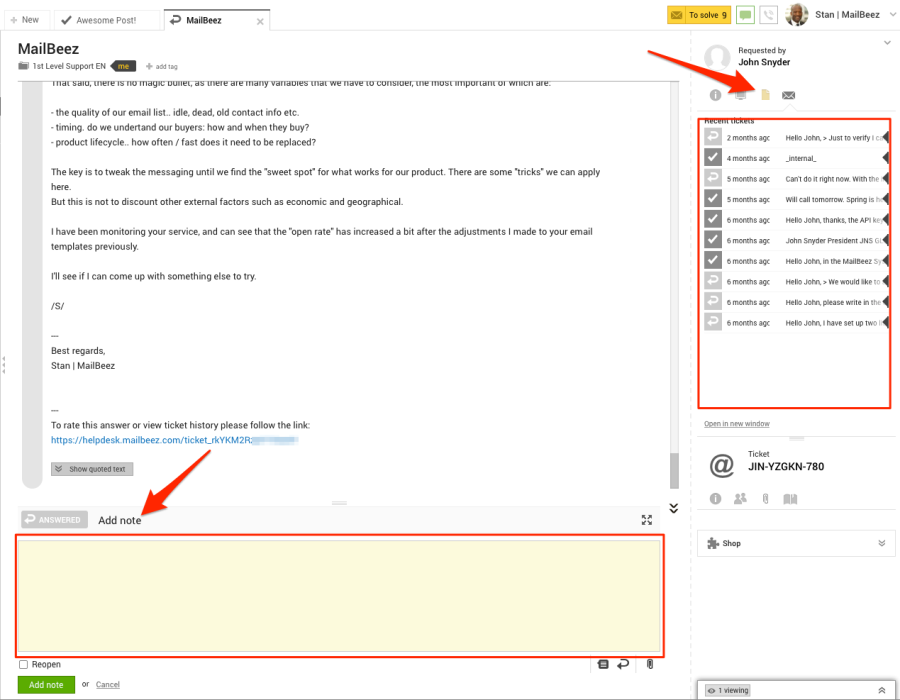The width and height of the screenshot is (900, 700).
Task: Open ticket 'Hello John, in the MailBeez'
Action: tap(796, 262)
